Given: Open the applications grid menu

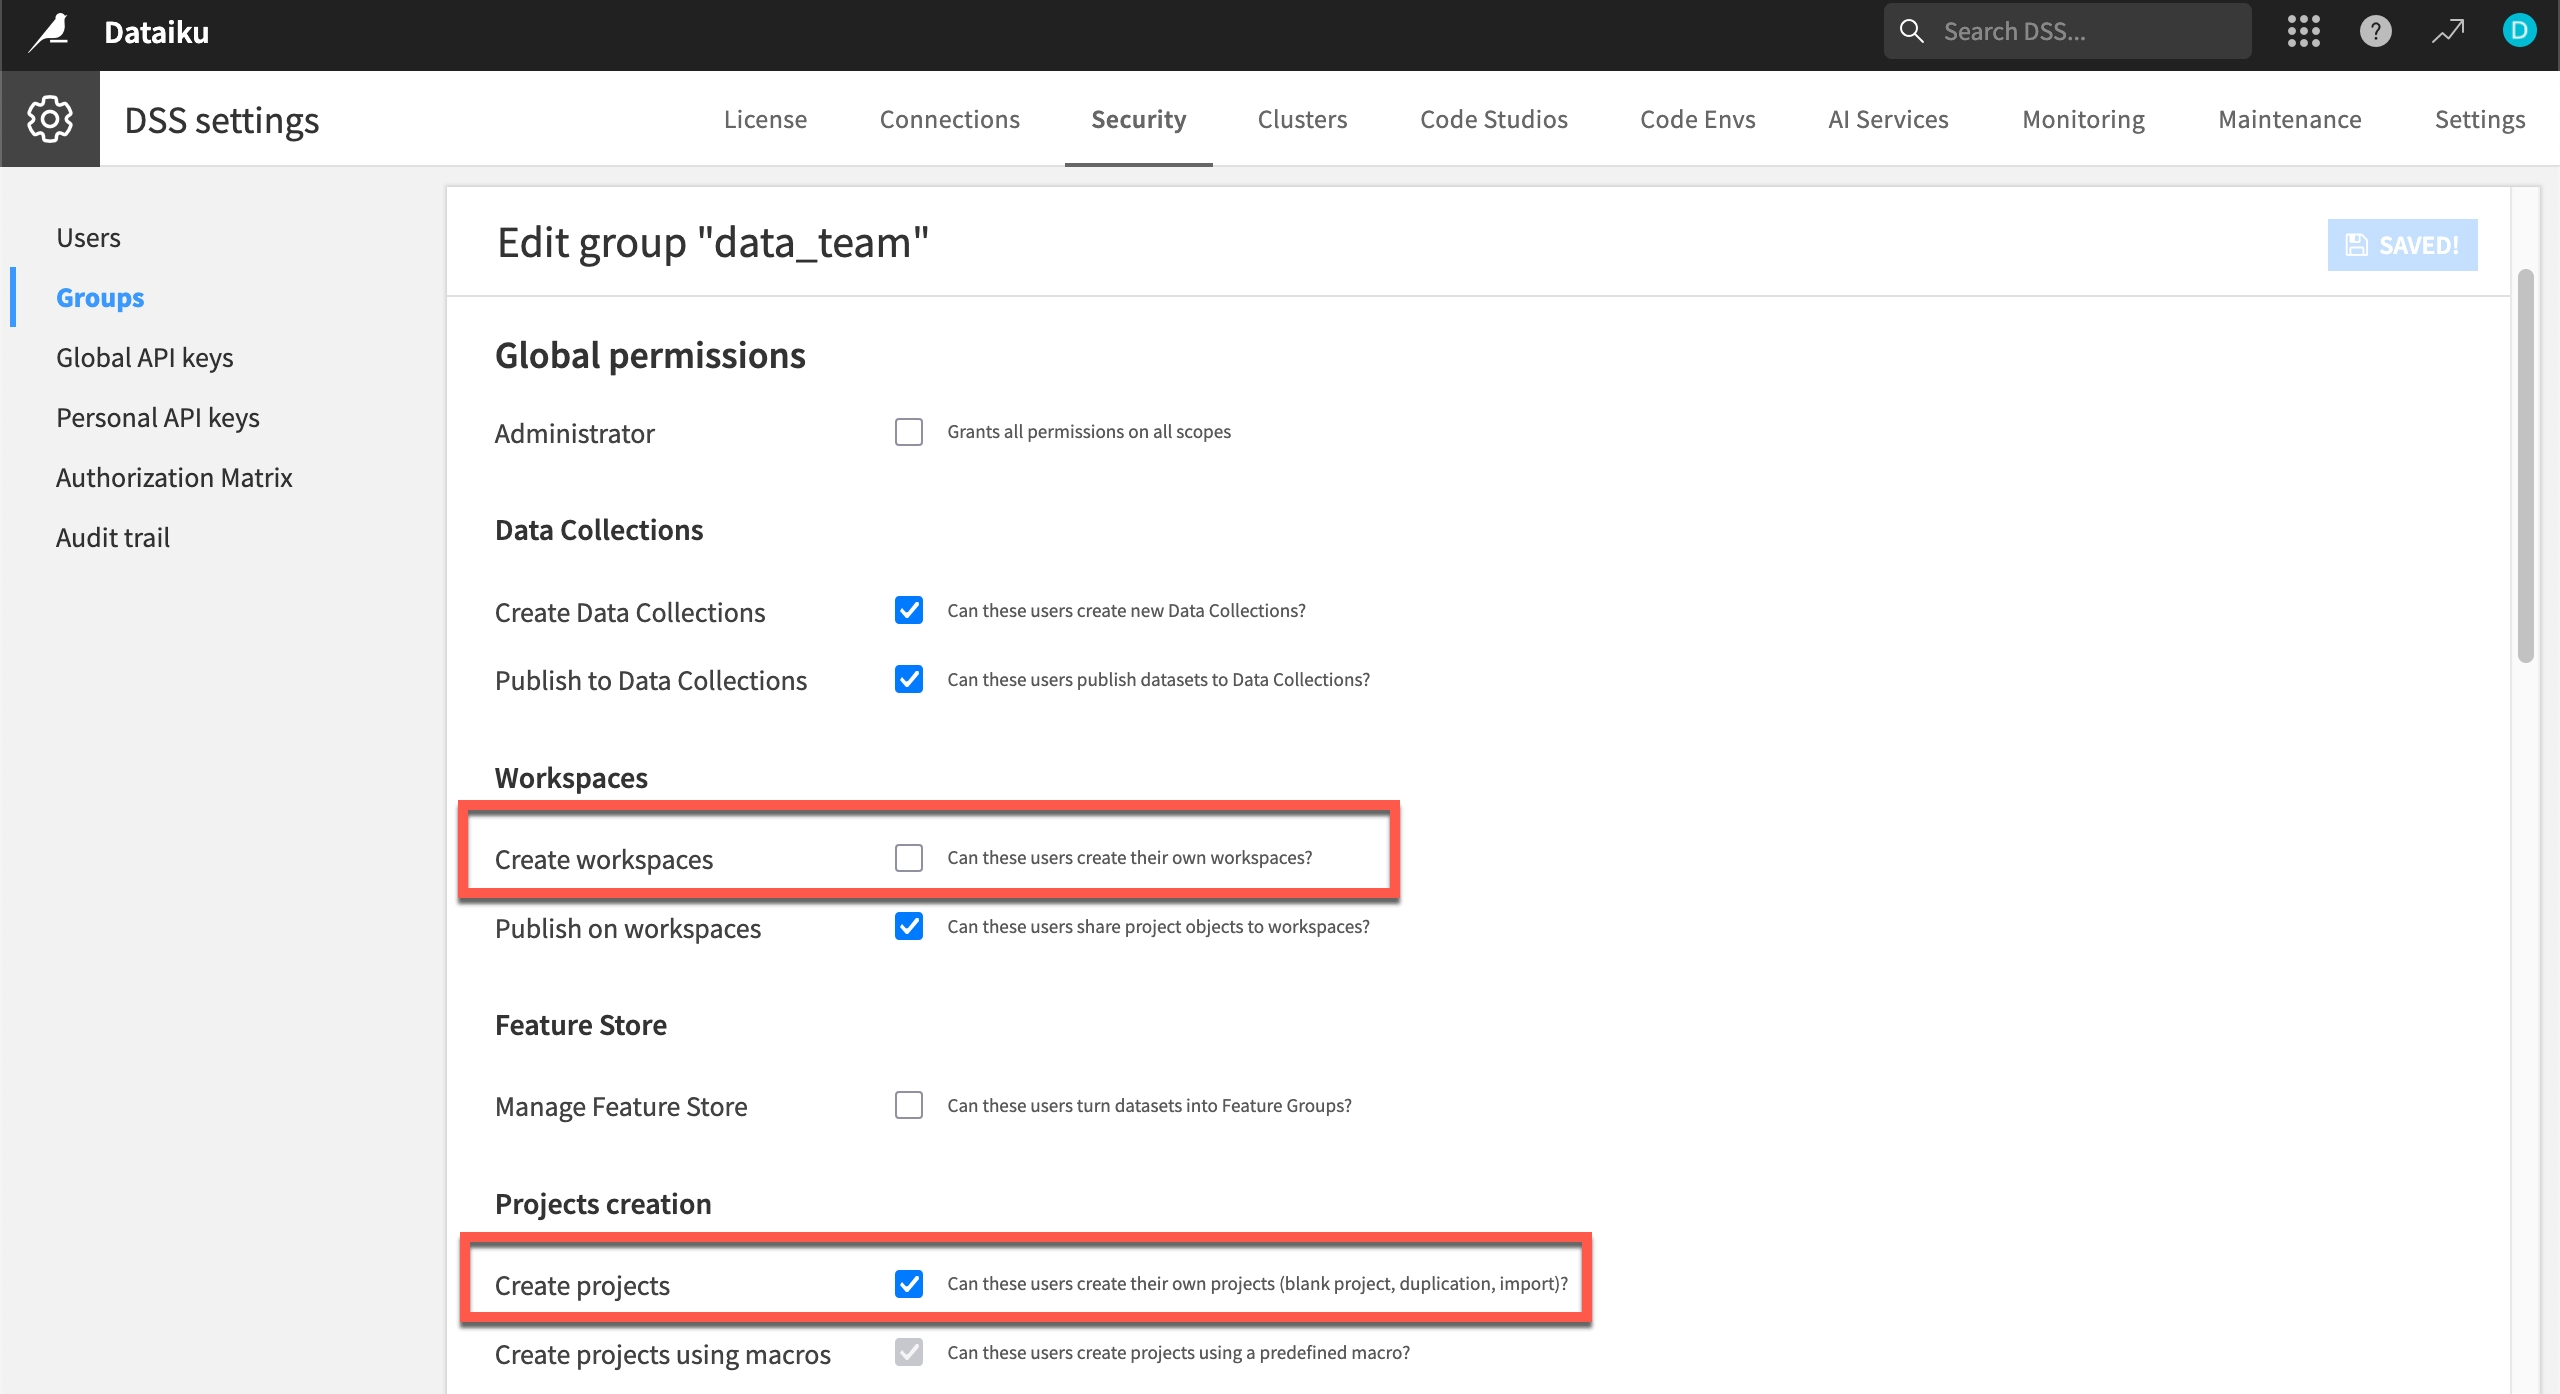Looking at the screenshot, I should click(x=2303, y=31).
